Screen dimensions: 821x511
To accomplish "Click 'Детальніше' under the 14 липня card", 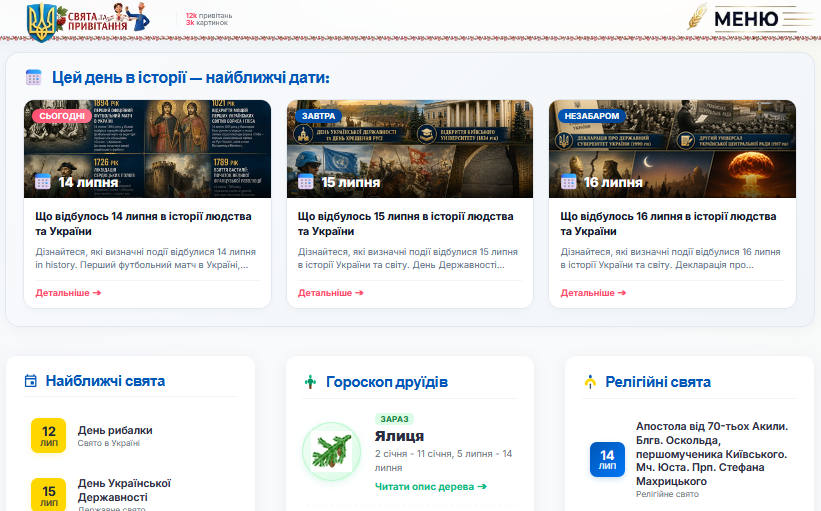I will 68,293.
